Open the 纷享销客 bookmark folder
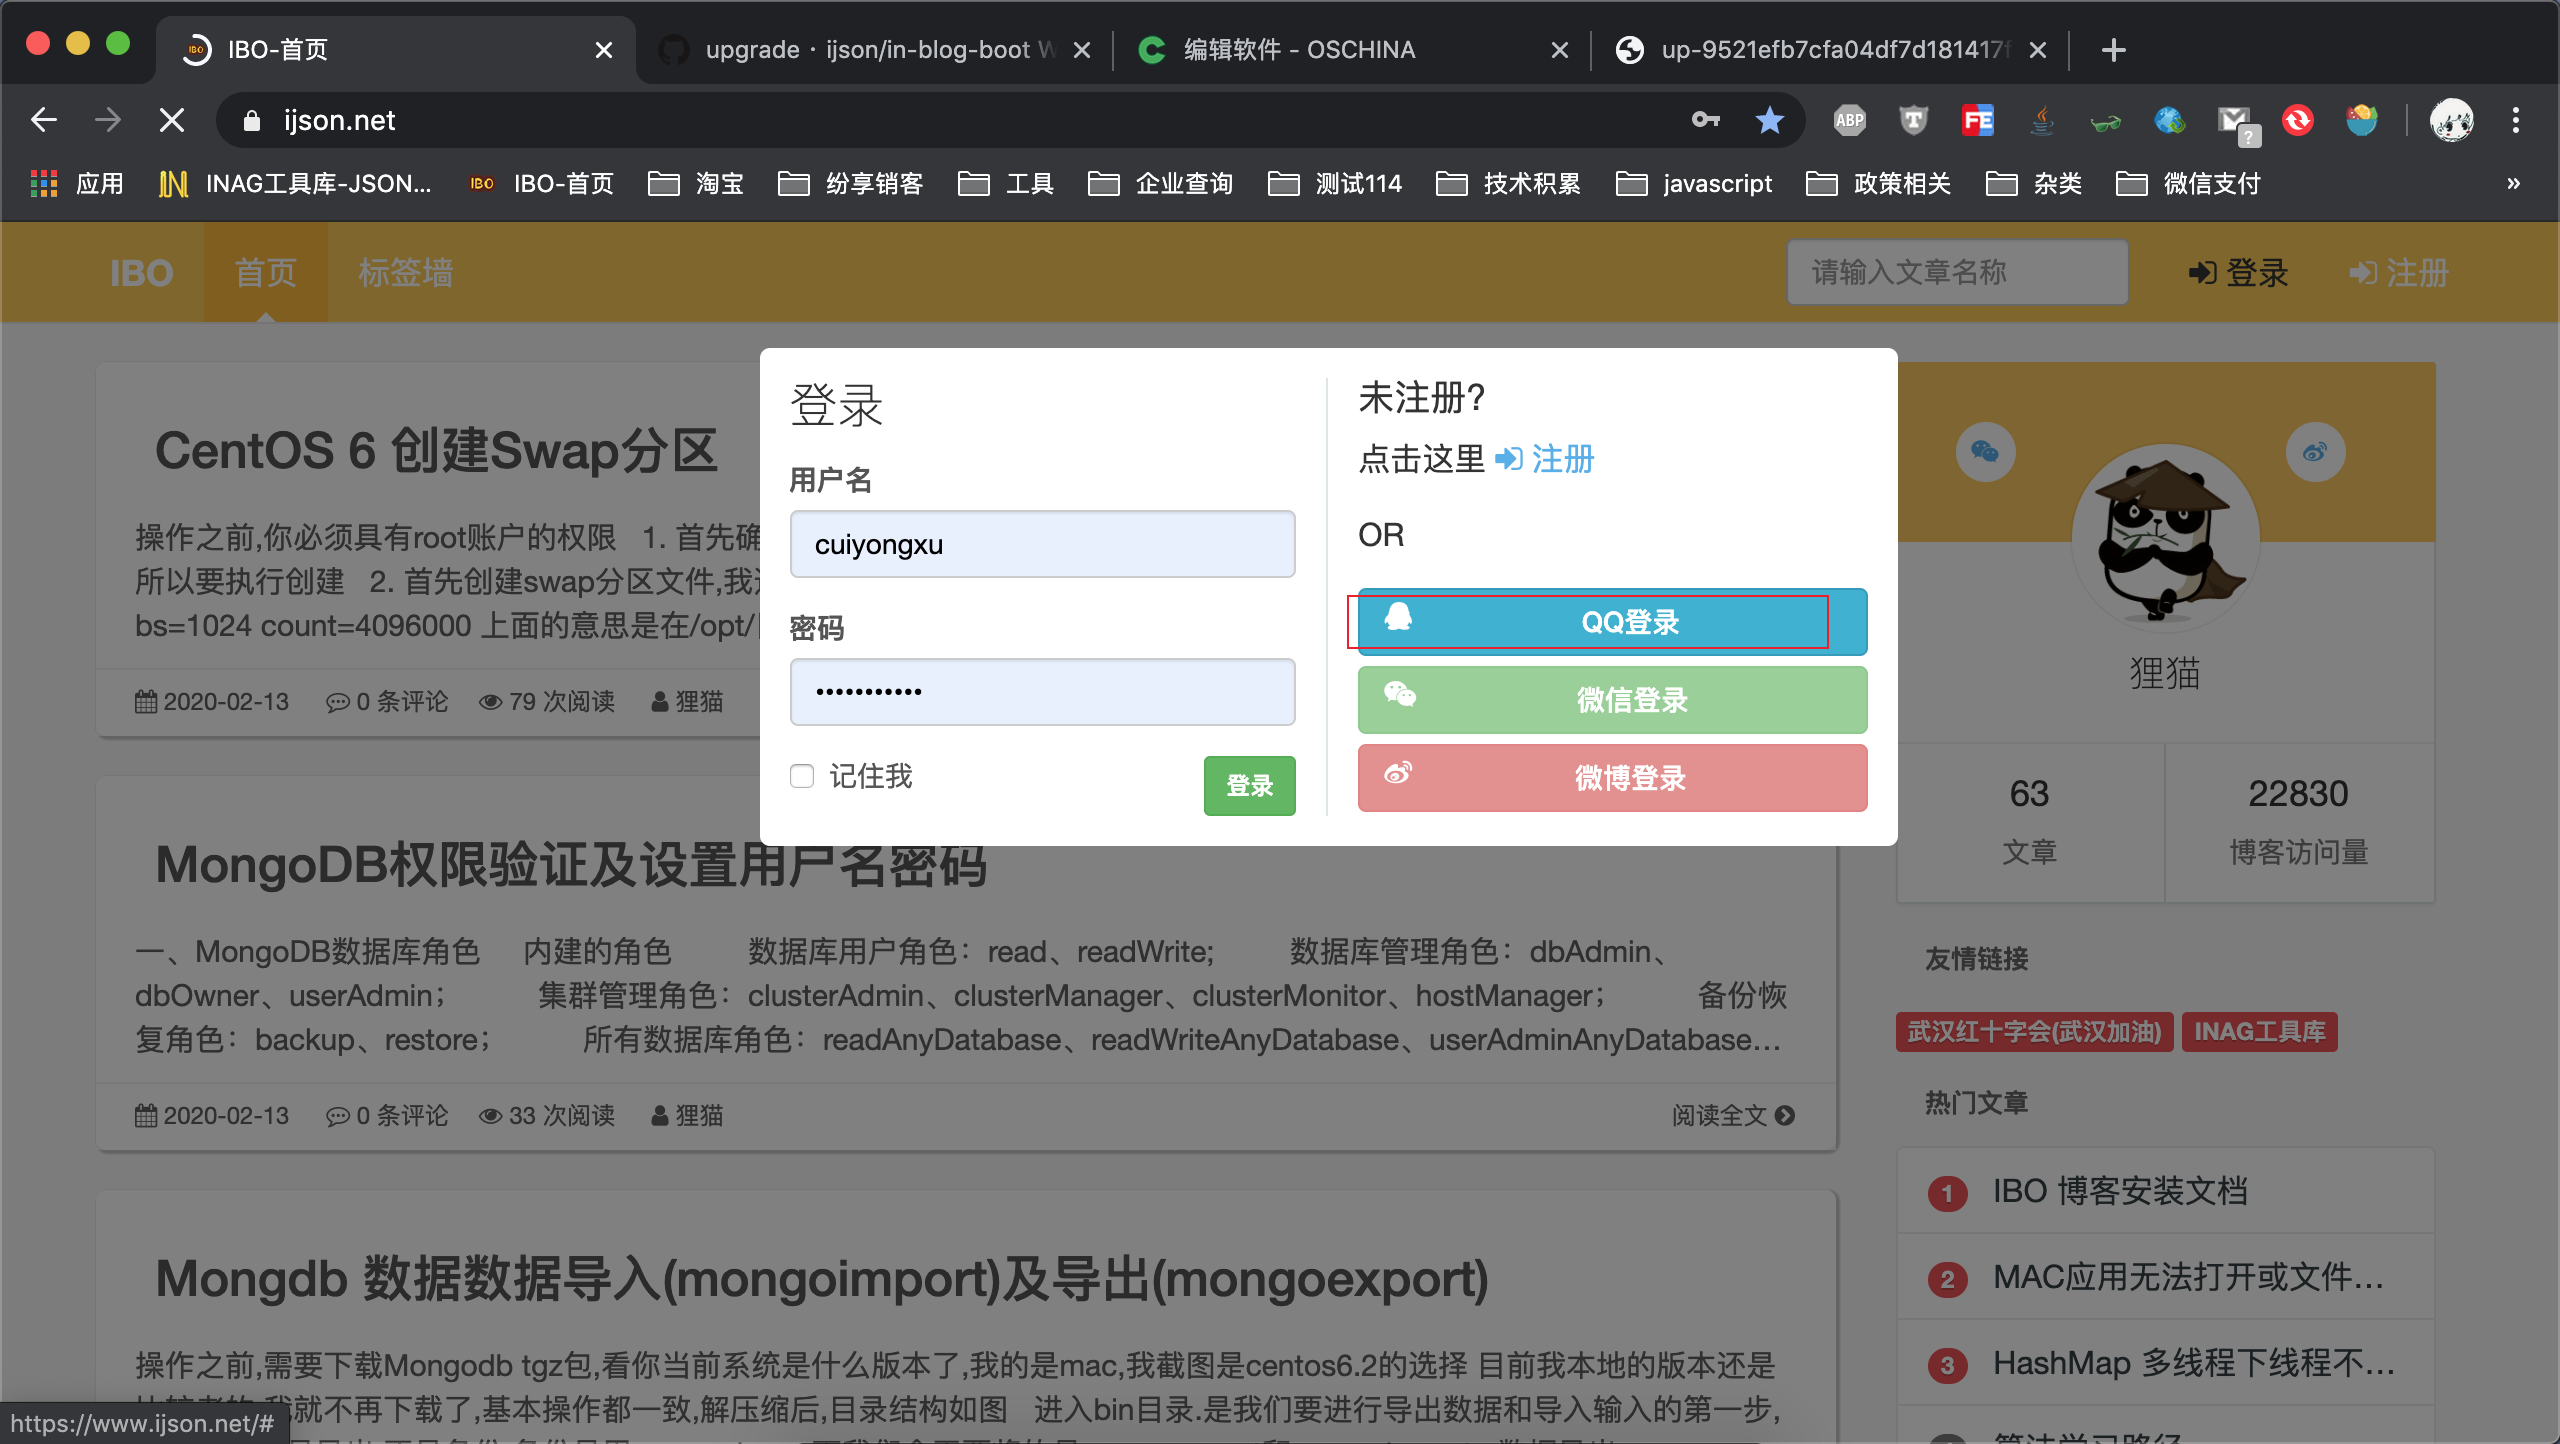Viewport: 2560px width, 1444px height. click(851, 184)
